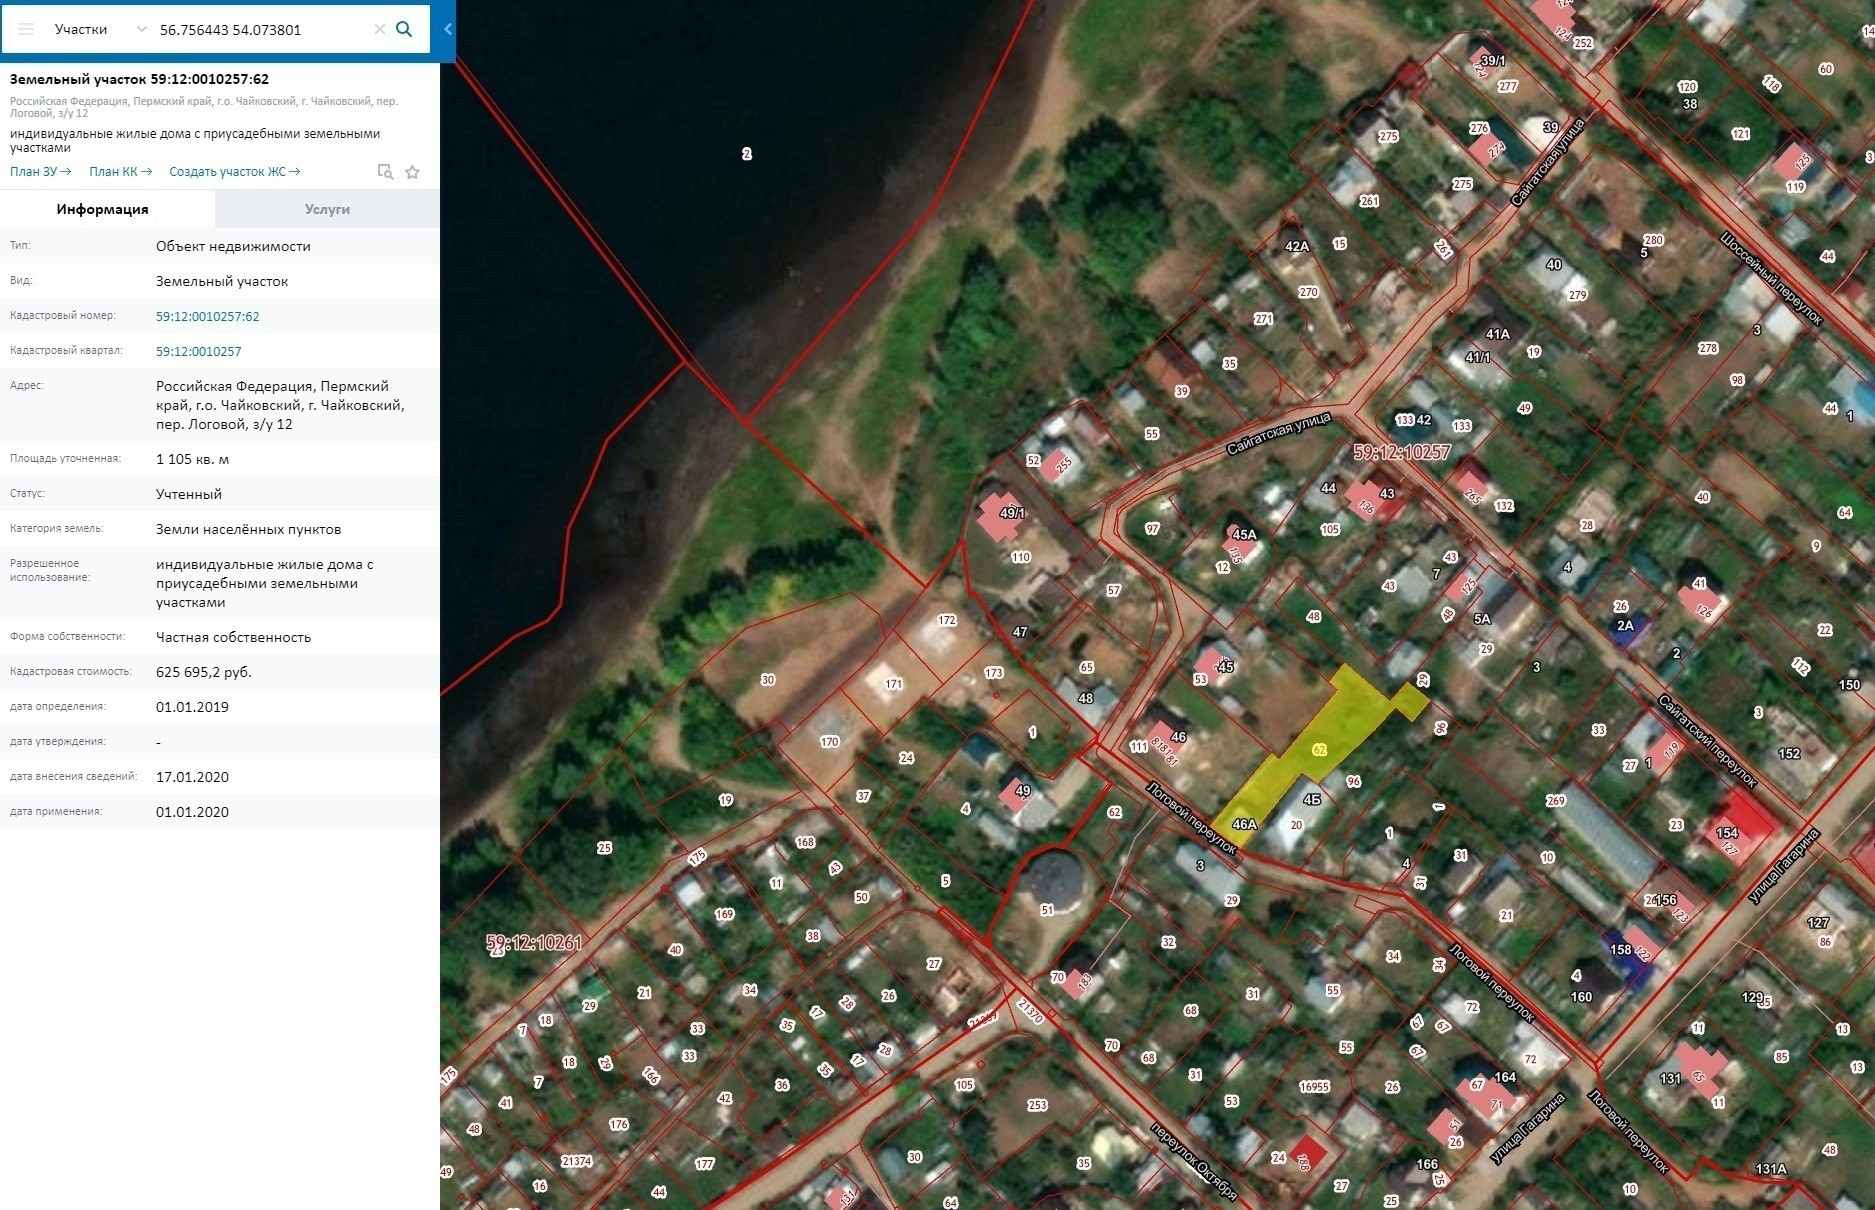Open the hamburger menu in the search bar
Image resolution: width=1875 pixels, height=1210 pixels.
[x=26, y=30]
